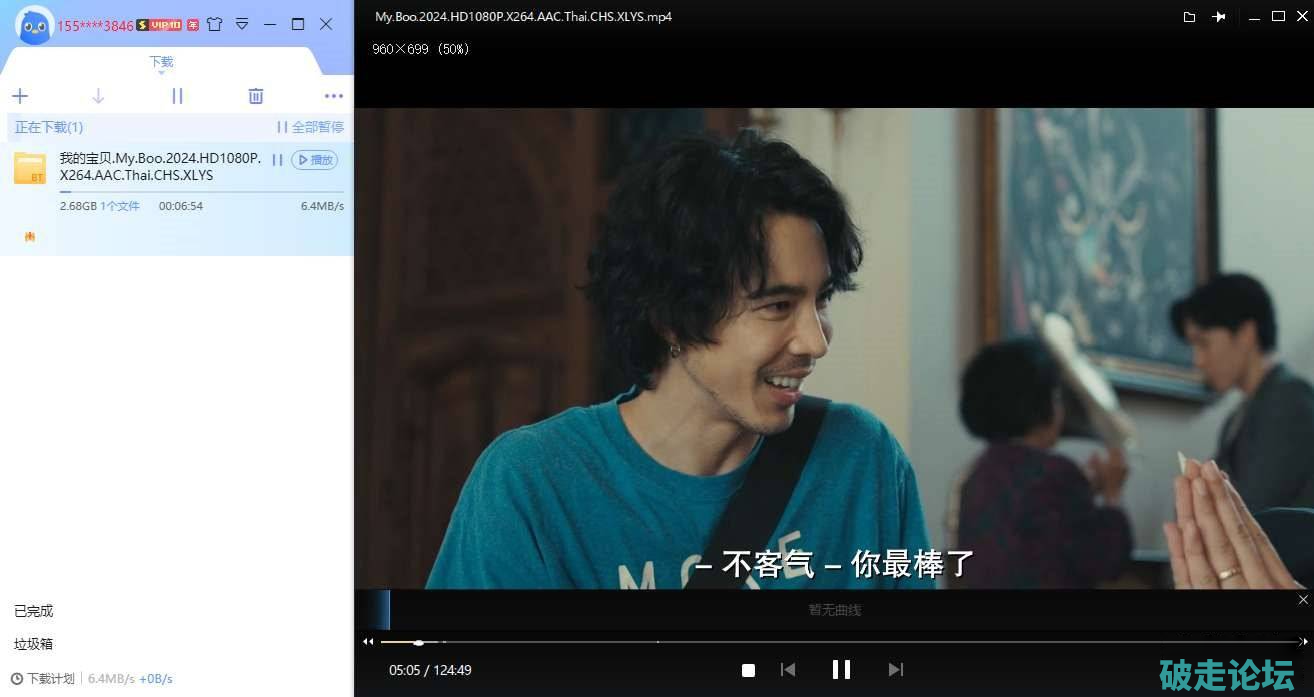This screenshot has width=1314, height=697.
Task: Pin the player window on top
Action: point(1218,17)
